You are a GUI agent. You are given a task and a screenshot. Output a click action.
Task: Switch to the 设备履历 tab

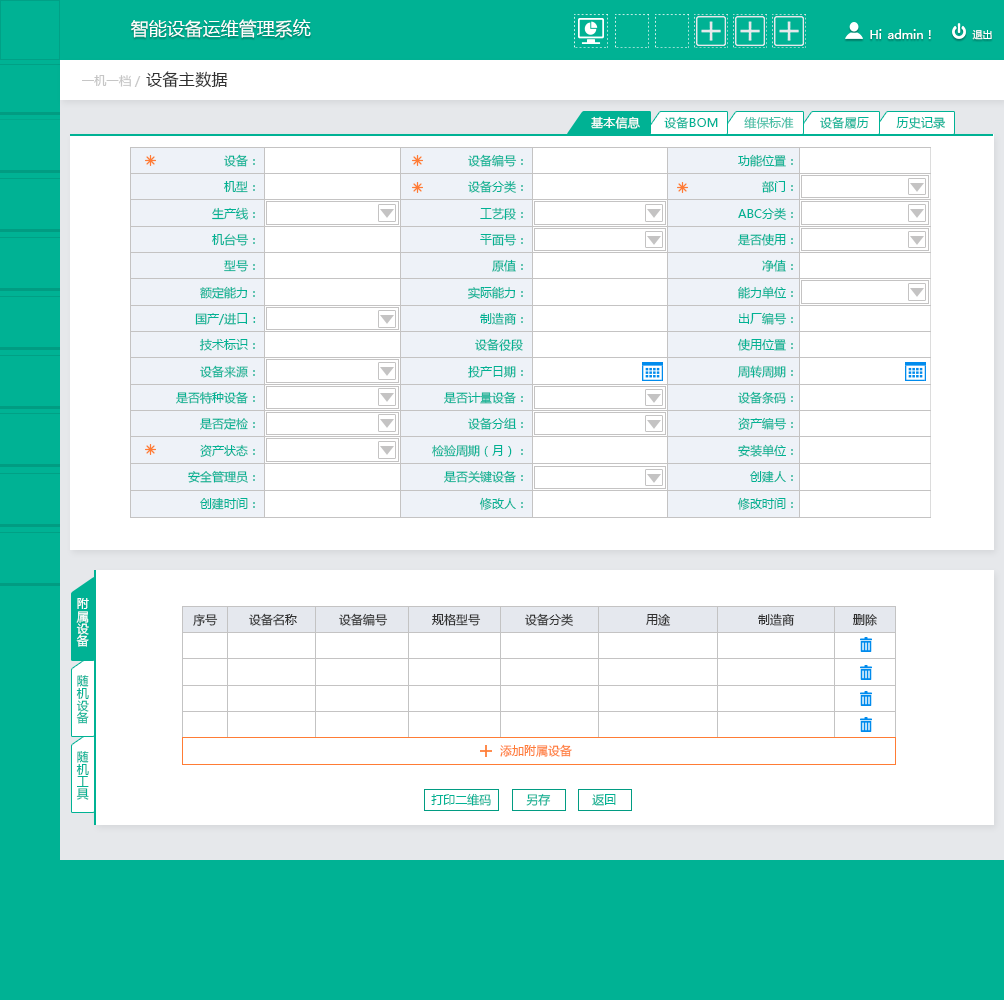[x=843, y=123]
